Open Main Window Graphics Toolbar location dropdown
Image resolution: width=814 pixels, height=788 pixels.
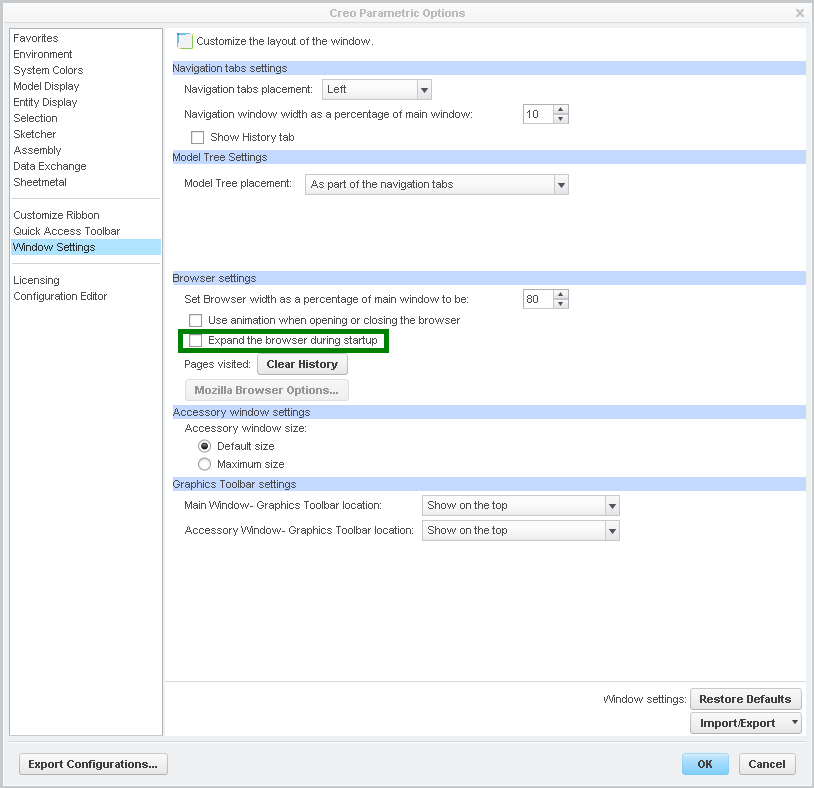[521, 505]
